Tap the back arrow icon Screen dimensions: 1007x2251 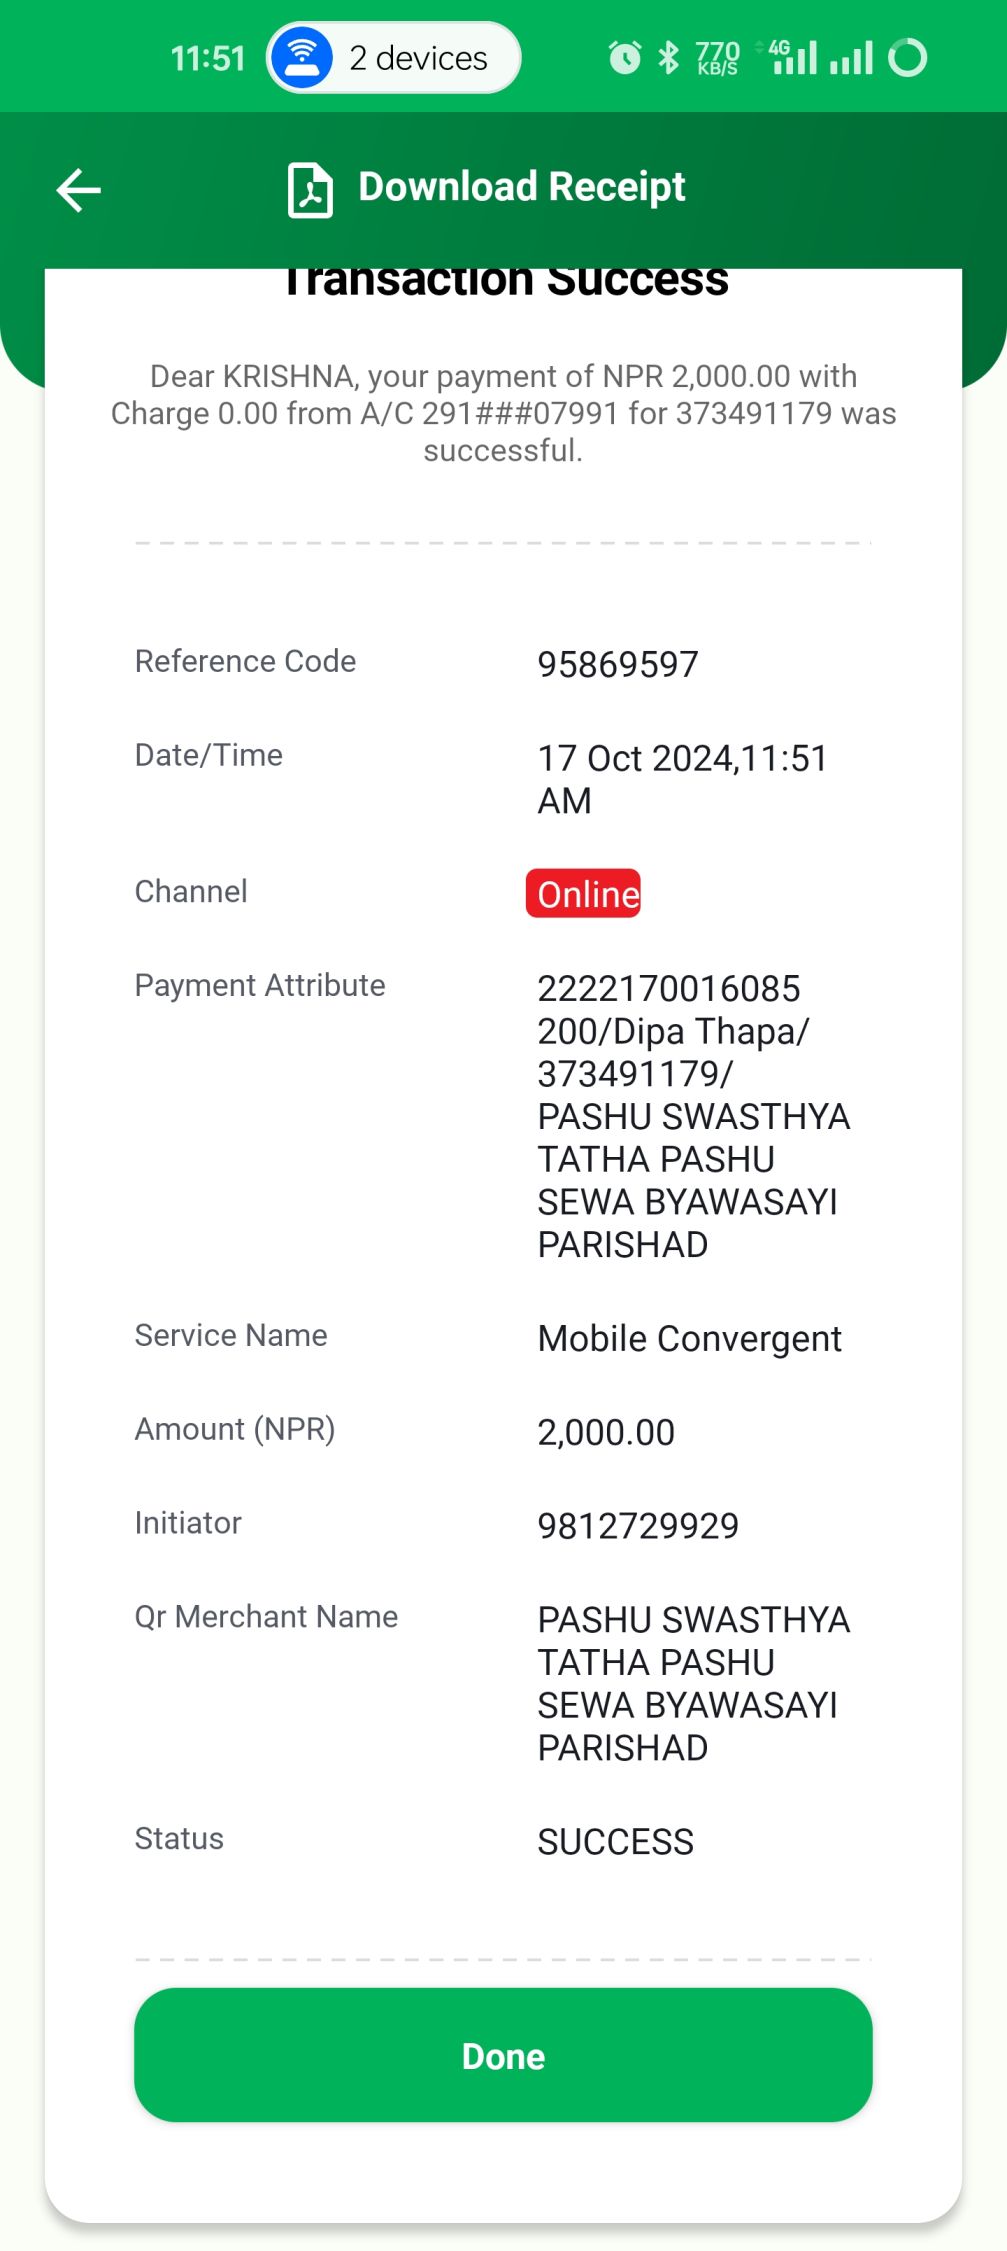click(78, 190)
